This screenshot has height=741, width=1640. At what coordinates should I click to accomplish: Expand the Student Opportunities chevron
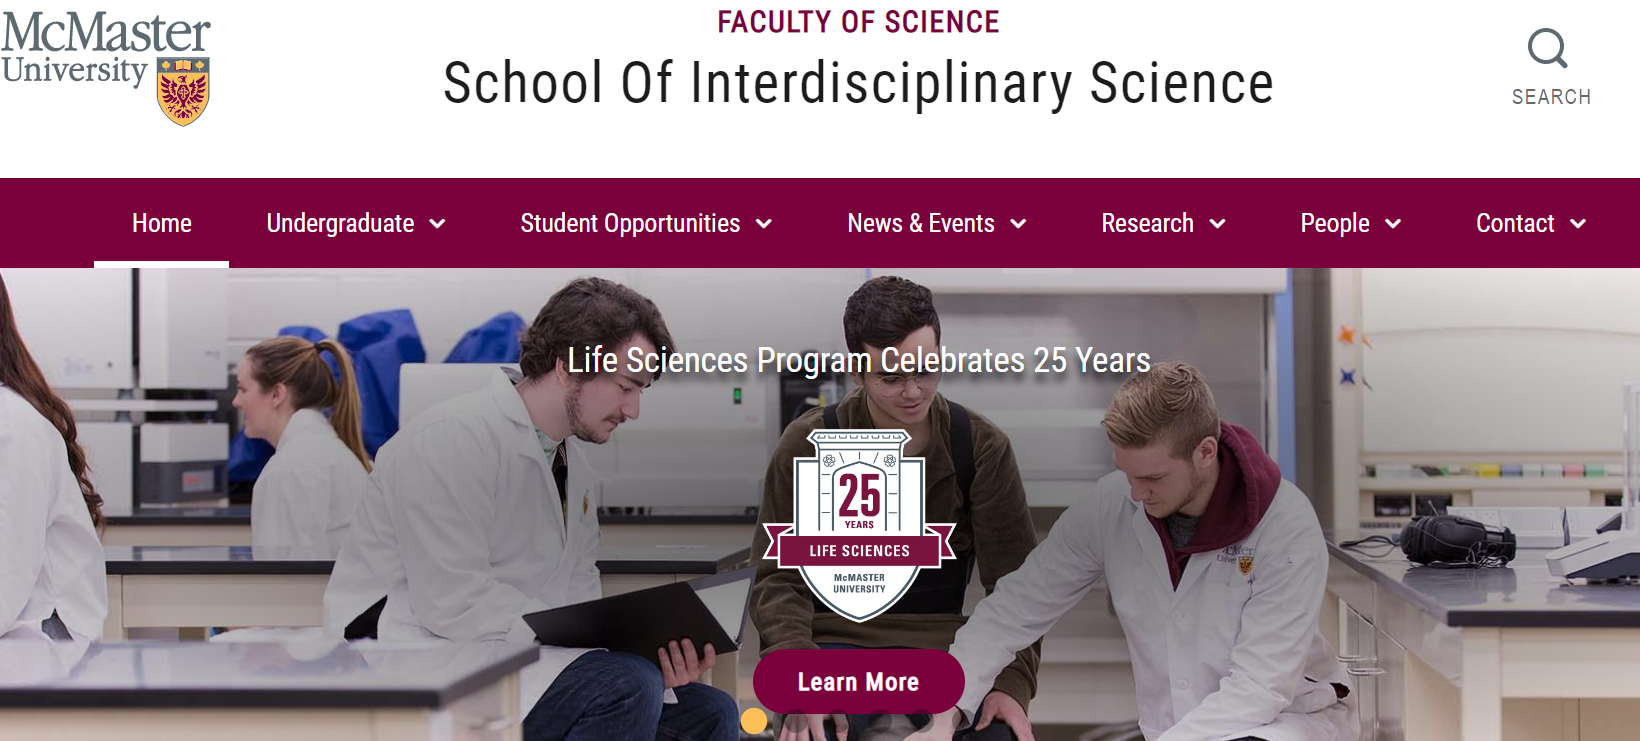[x=764, y=224]
